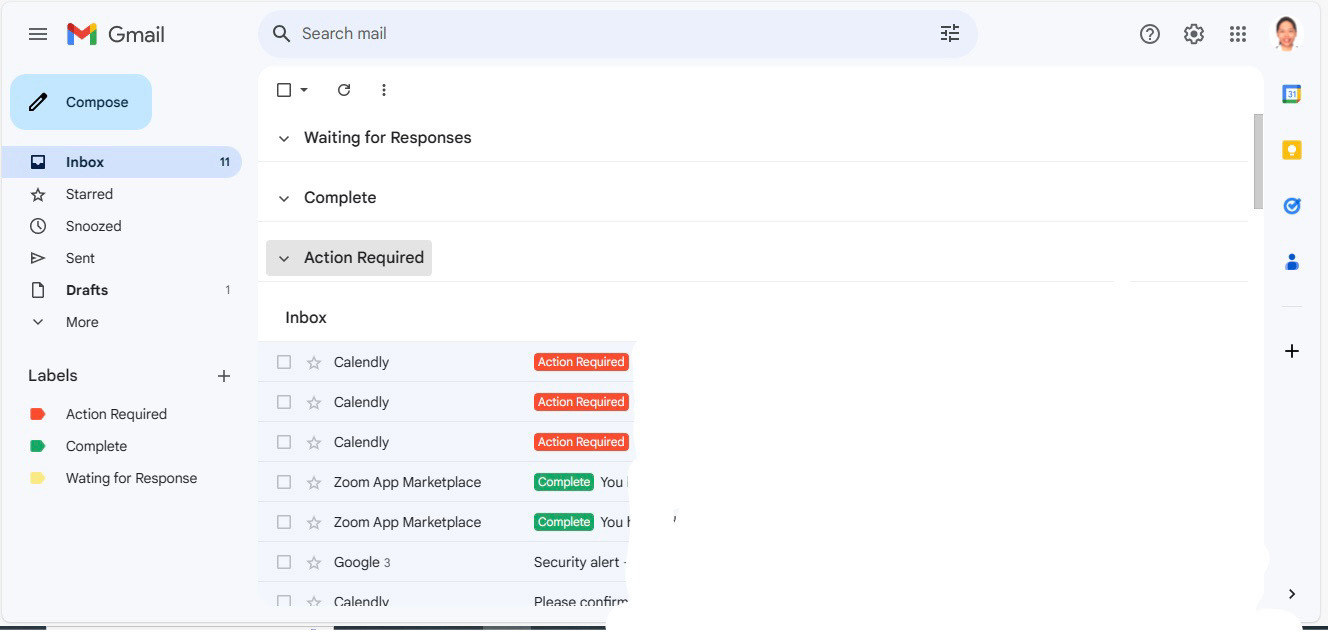Expand the More folders list

click(81, 322)
